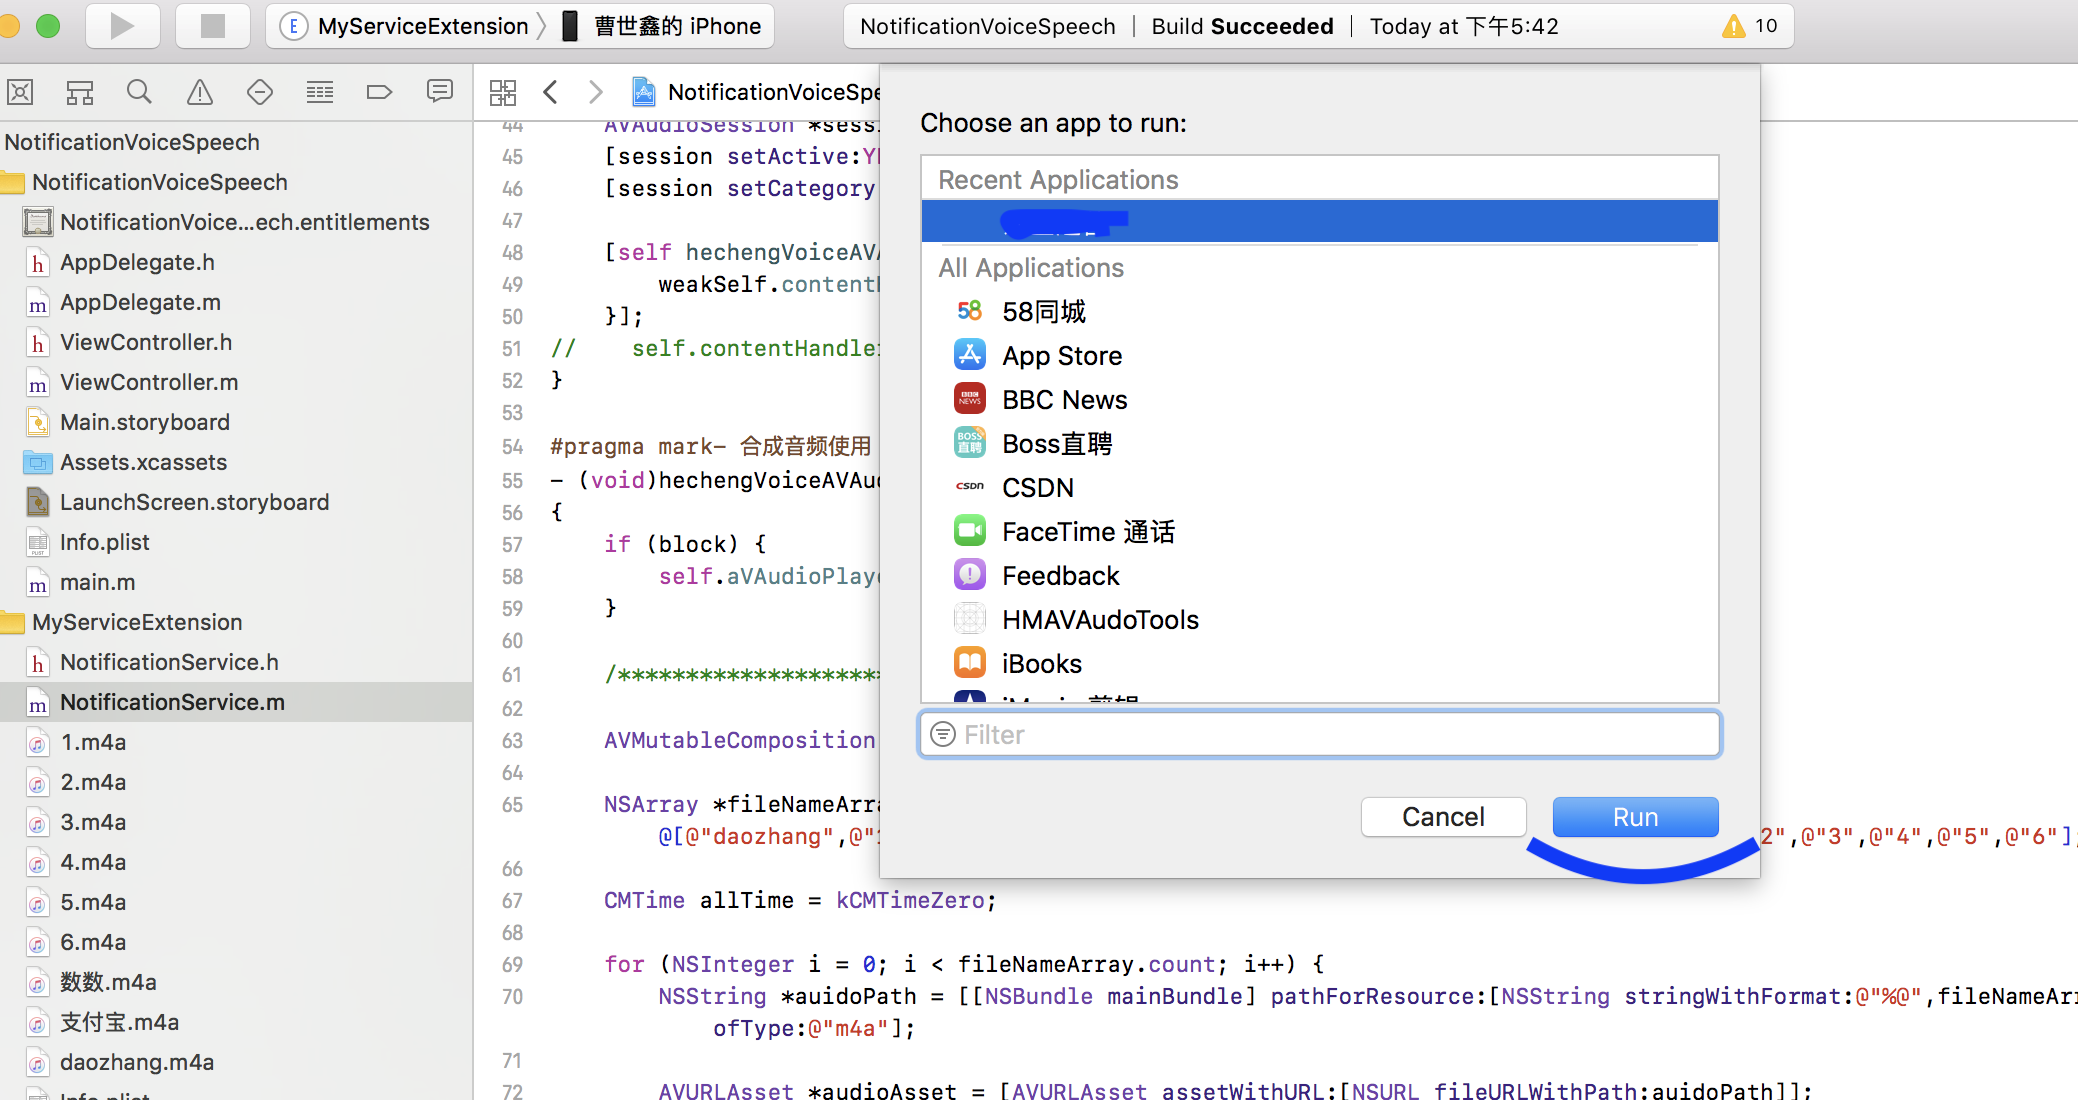Select the 3.m4a audio file

coord(93,822)
